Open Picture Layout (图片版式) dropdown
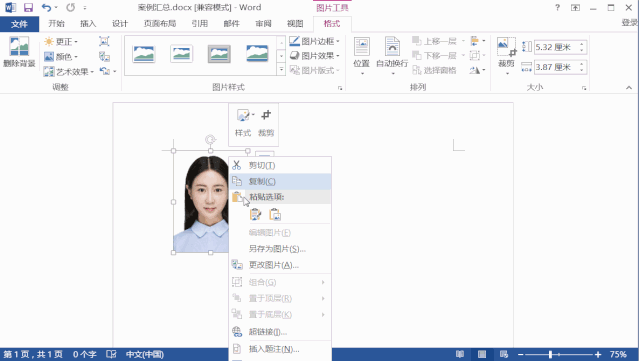Screen dimensions: 639x361 tap(314, 70)
